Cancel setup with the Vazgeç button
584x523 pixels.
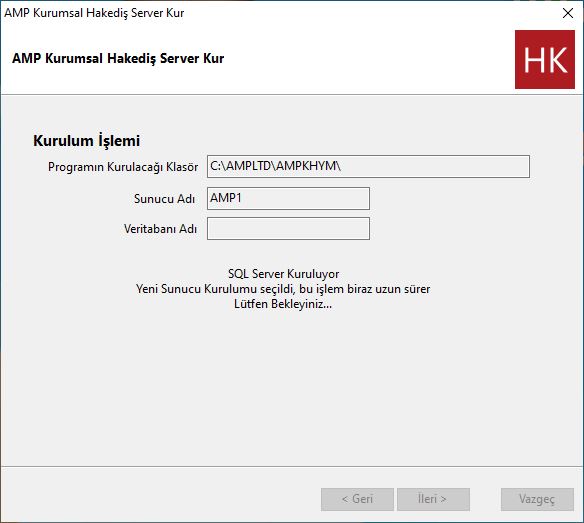tap(537, 499)
